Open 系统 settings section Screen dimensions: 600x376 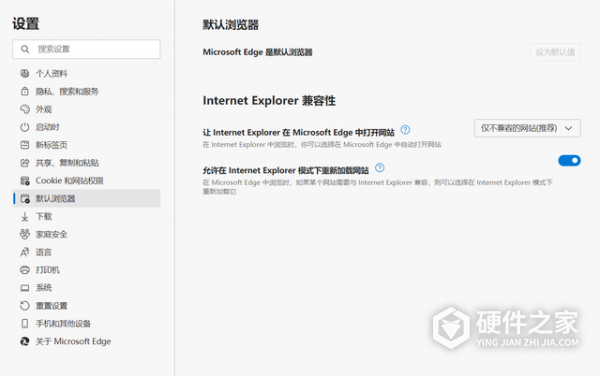(x=86, y=288)
